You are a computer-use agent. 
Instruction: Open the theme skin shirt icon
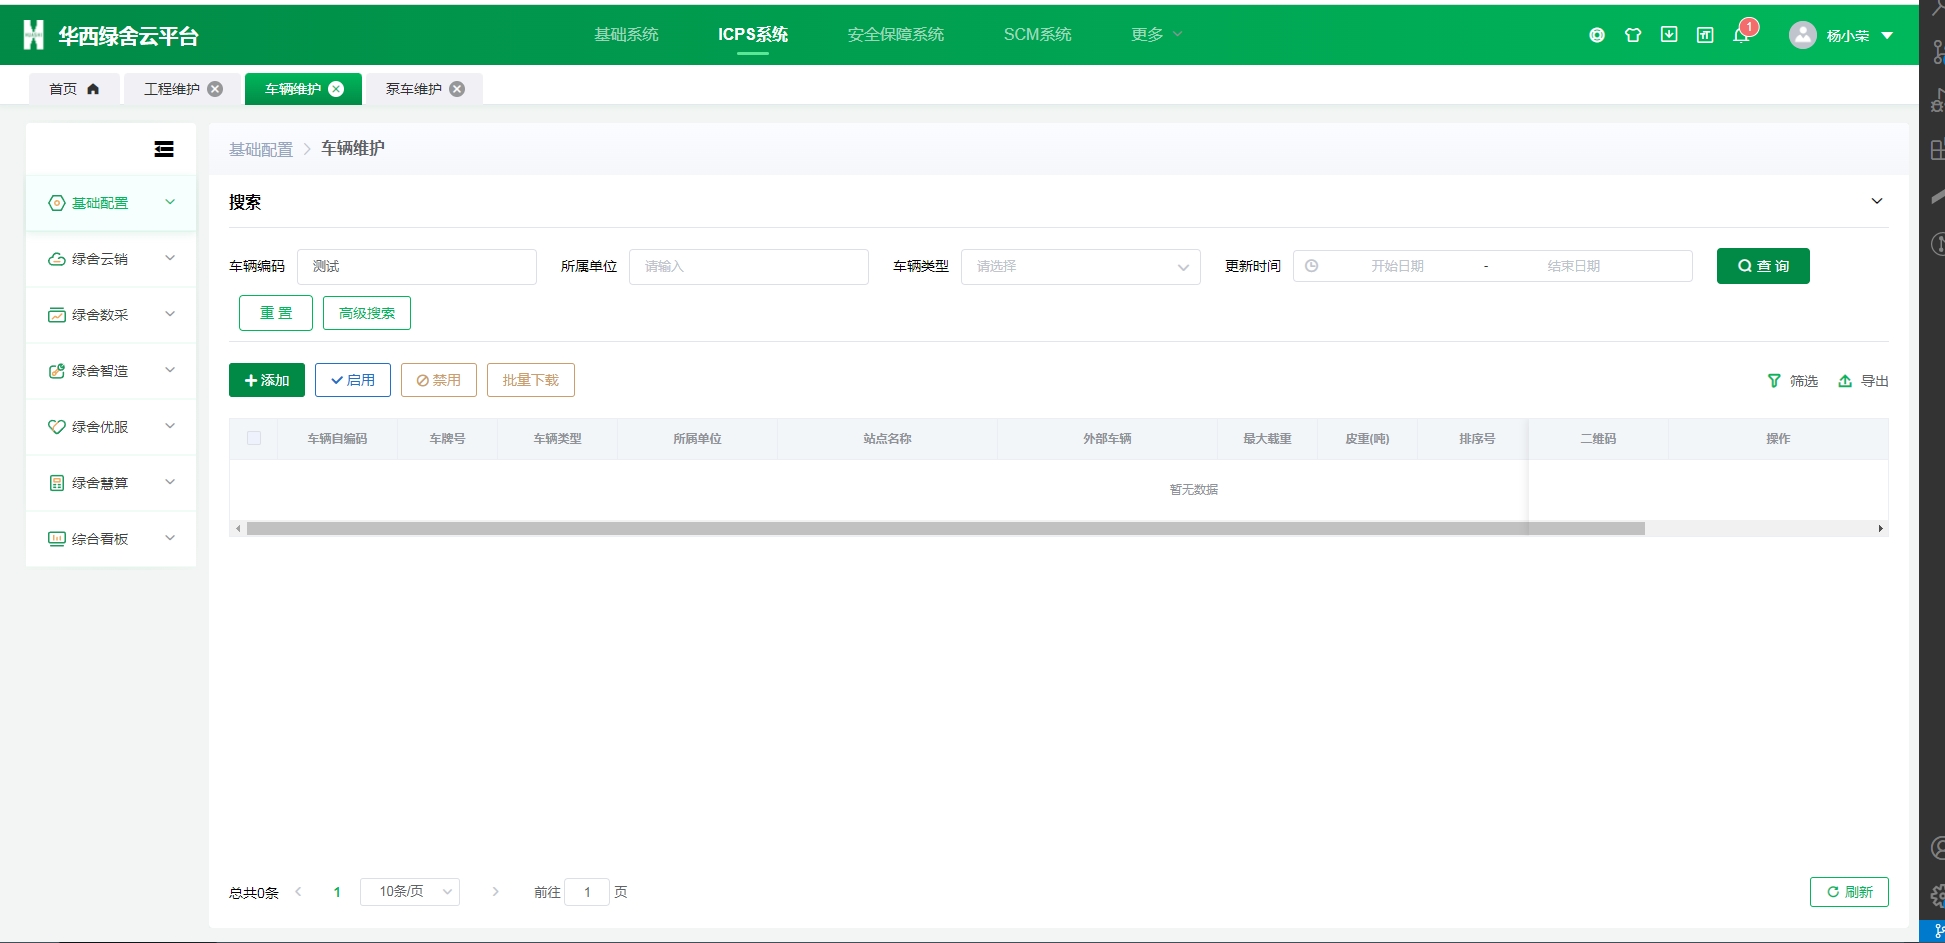coord(1633,35)
